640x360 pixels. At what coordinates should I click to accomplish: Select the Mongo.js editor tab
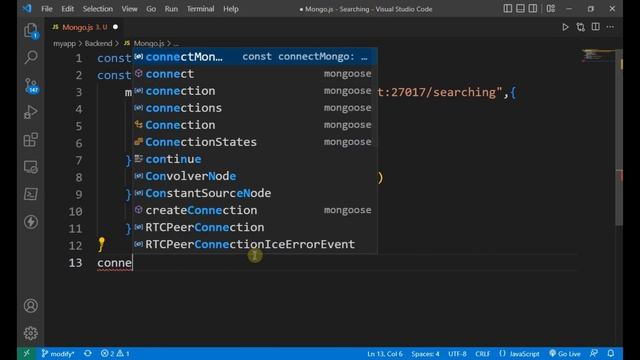[85, 27]
